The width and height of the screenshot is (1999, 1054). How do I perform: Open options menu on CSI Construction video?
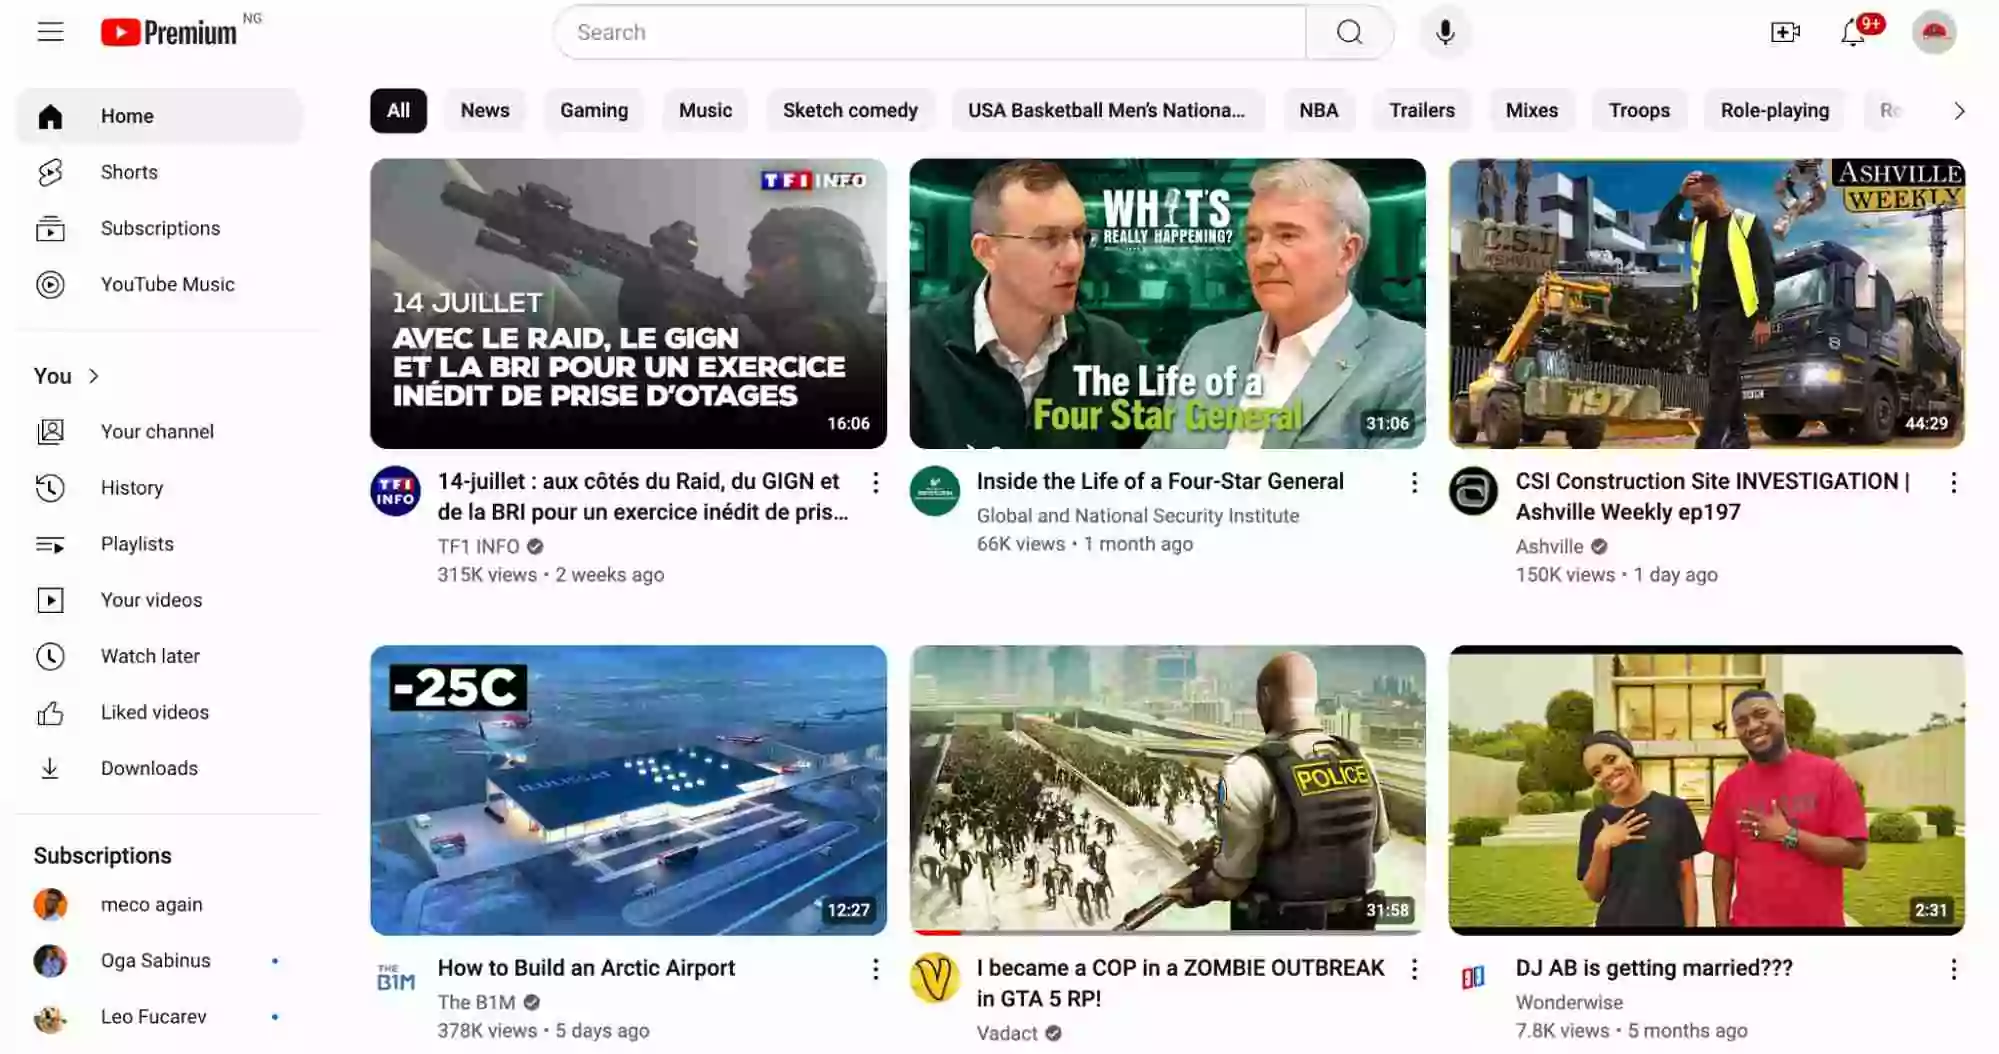[1953, 483]
